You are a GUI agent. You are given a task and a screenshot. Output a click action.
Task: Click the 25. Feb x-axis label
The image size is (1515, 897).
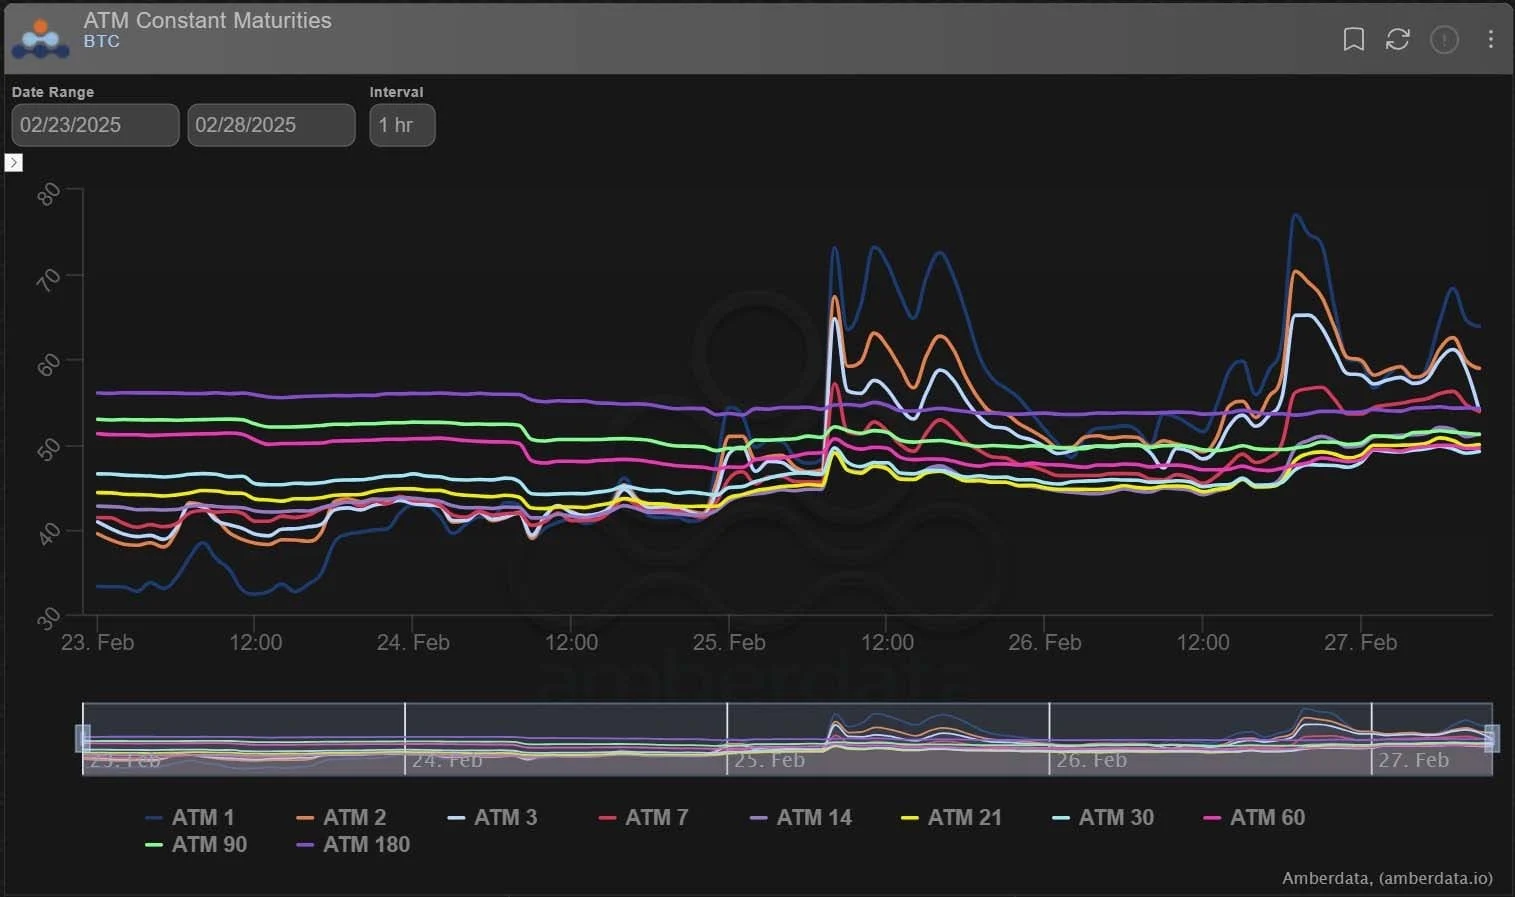tap(729, 642)
